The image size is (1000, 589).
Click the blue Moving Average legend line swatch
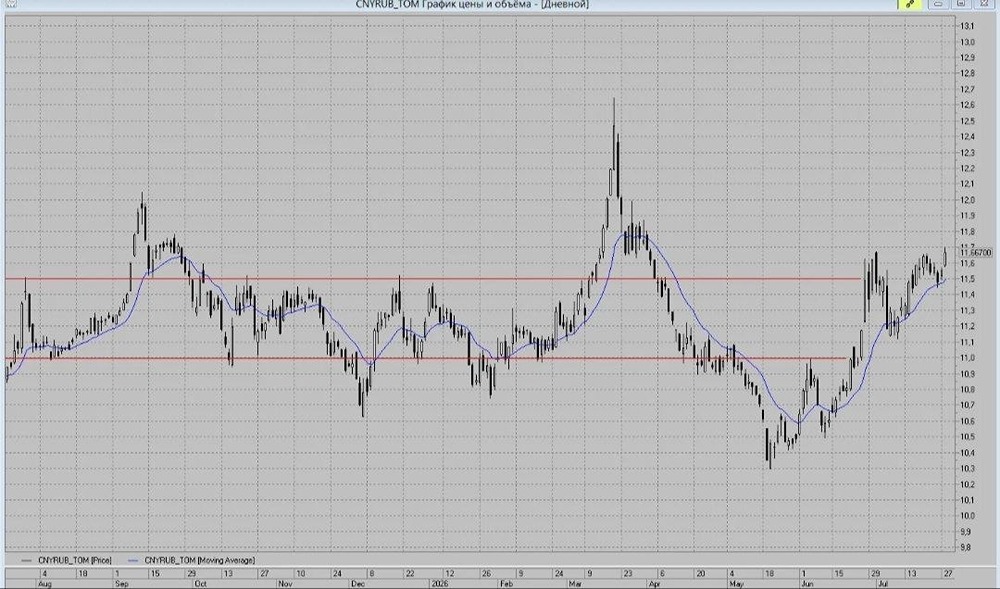(133, 560)
